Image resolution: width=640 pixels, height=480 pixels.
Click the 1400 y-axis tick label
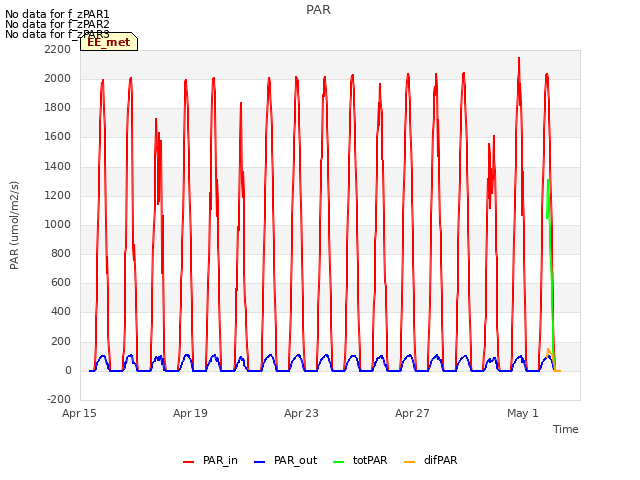(x=58, y=167)
